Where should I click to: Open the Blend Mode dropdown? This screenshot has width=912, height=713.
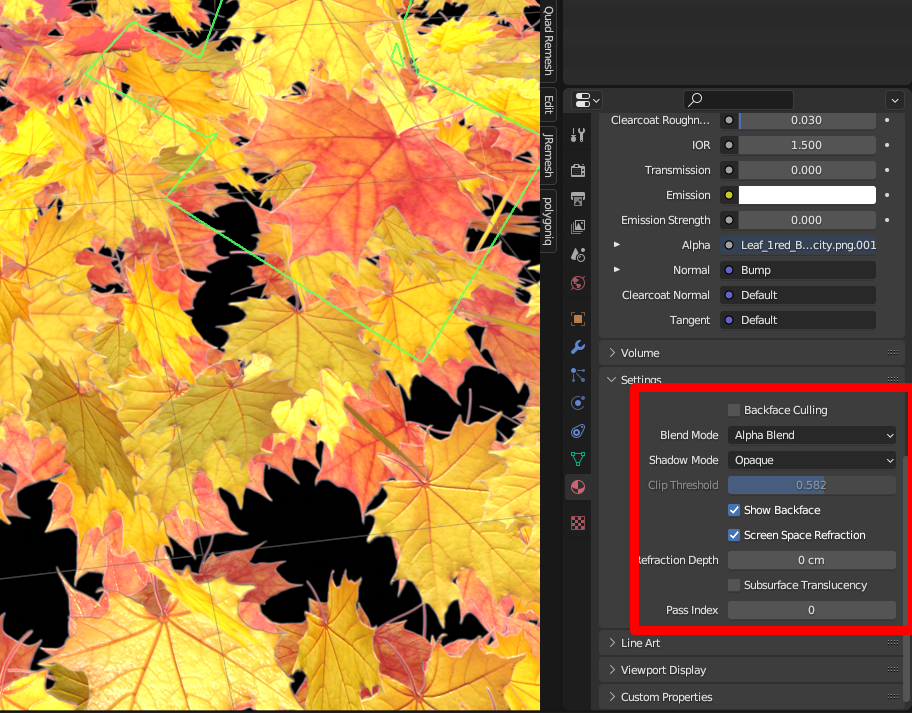pos(811,435)
